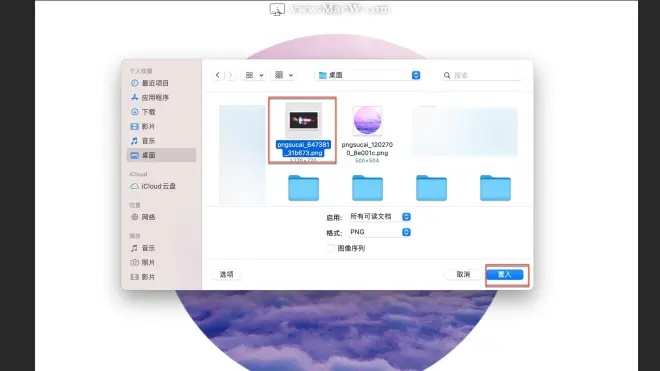Select the pngsucai_647381 thumbnail
The width and height of the screenshot is (660, 371).
point(303,120)
